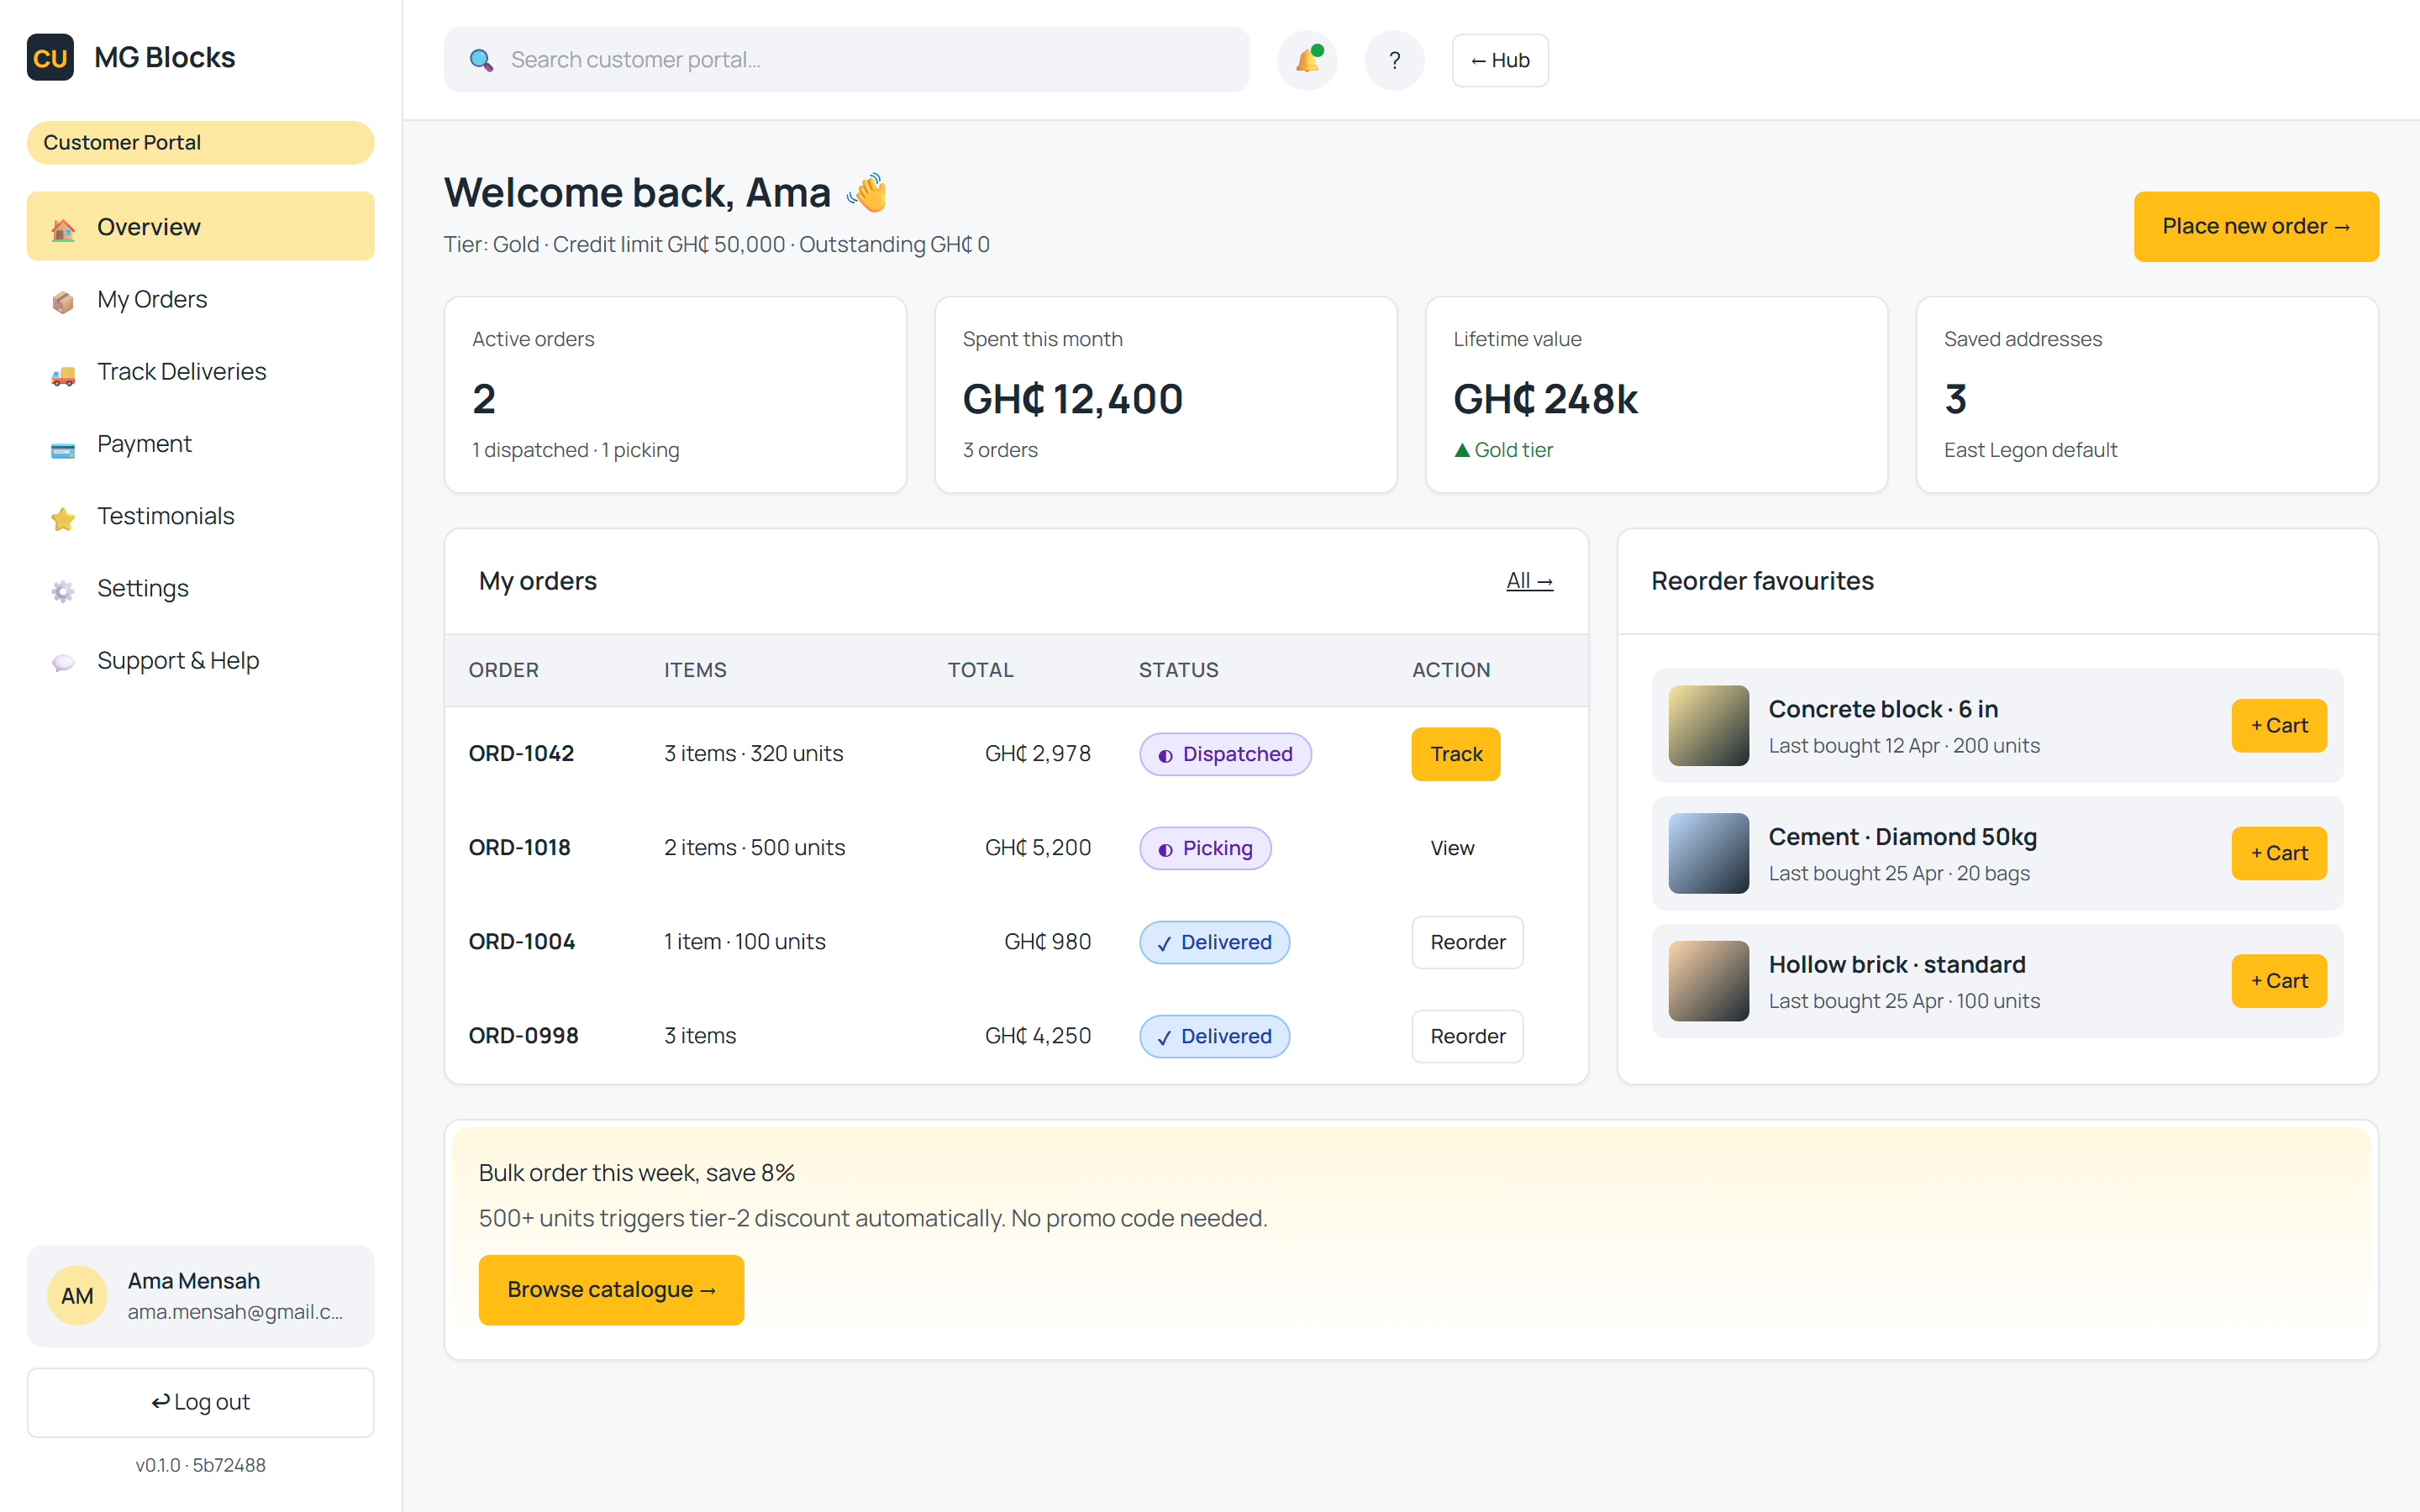Place a new order
Viewport: 2420px width, 1512px height.
[x=2256, y=226]
